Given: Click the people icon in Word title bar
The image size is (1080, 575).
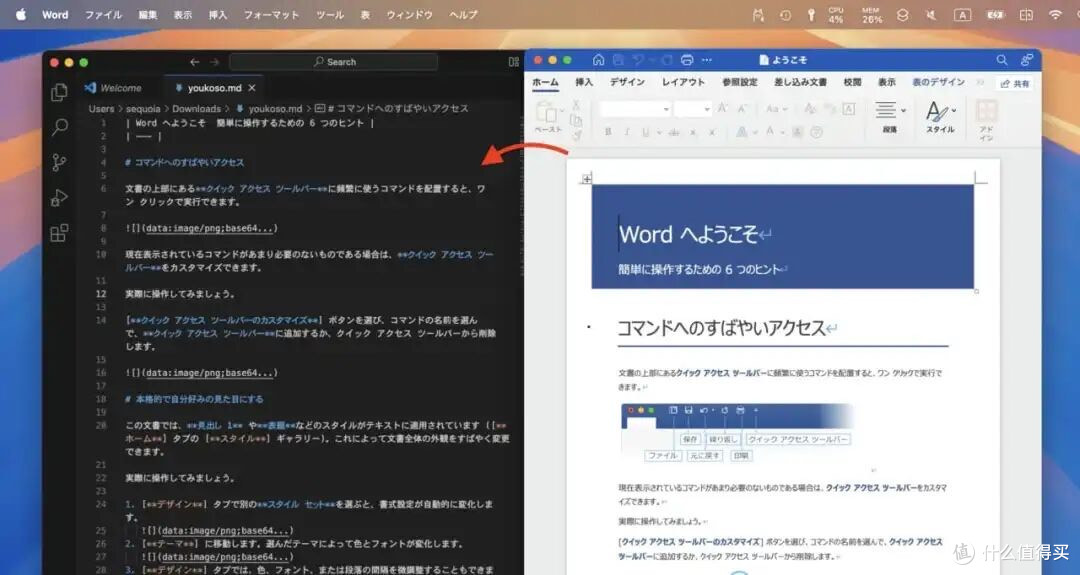Looking at the screenshot, I should coord(1026,60).
